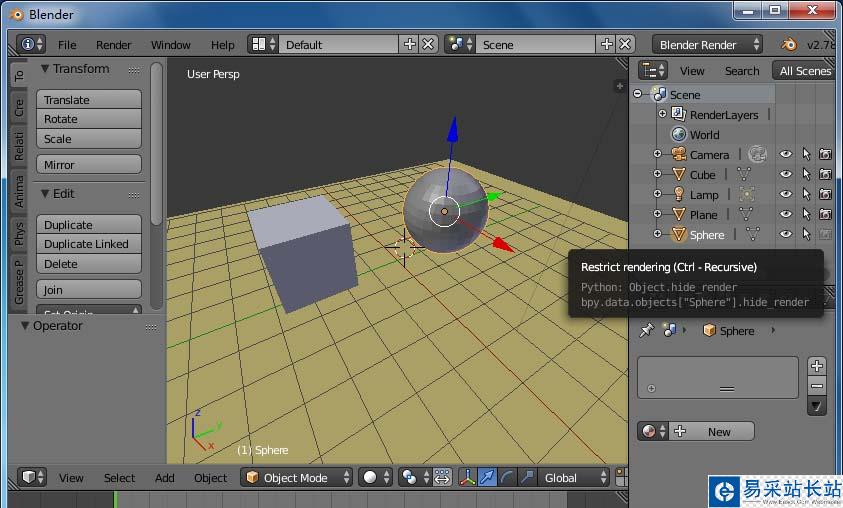
Task: Click the Lamp data icon in outliner
Action: (747, 194)
